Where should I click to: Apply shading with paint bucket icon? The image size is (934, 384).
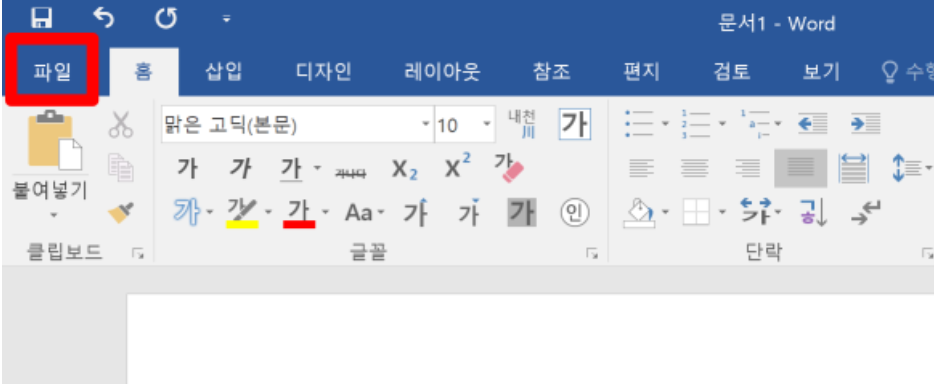click(x=640, y=213)
